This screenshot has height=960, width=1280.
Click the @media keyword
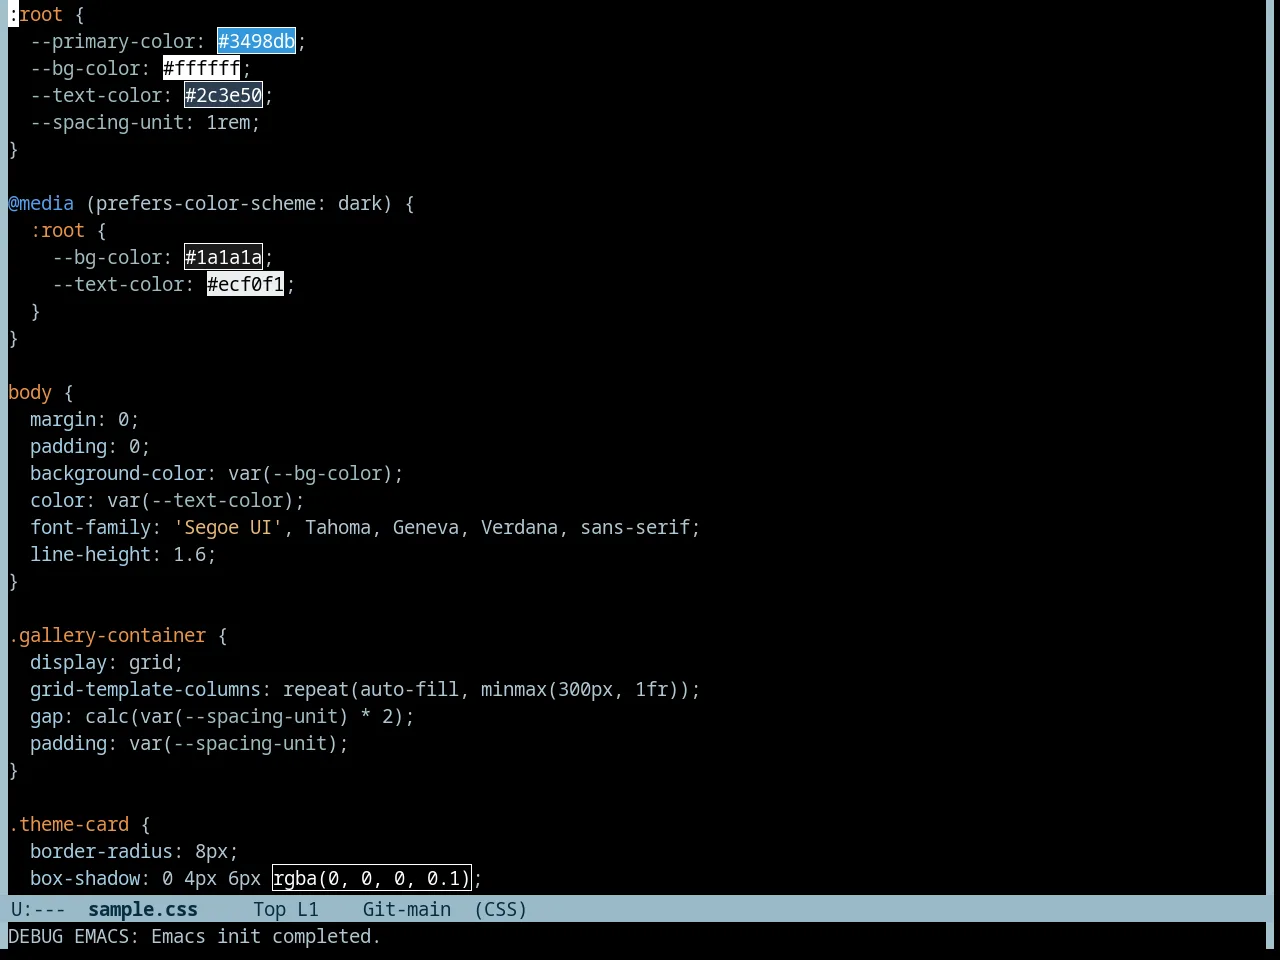[x=41, y=203]
